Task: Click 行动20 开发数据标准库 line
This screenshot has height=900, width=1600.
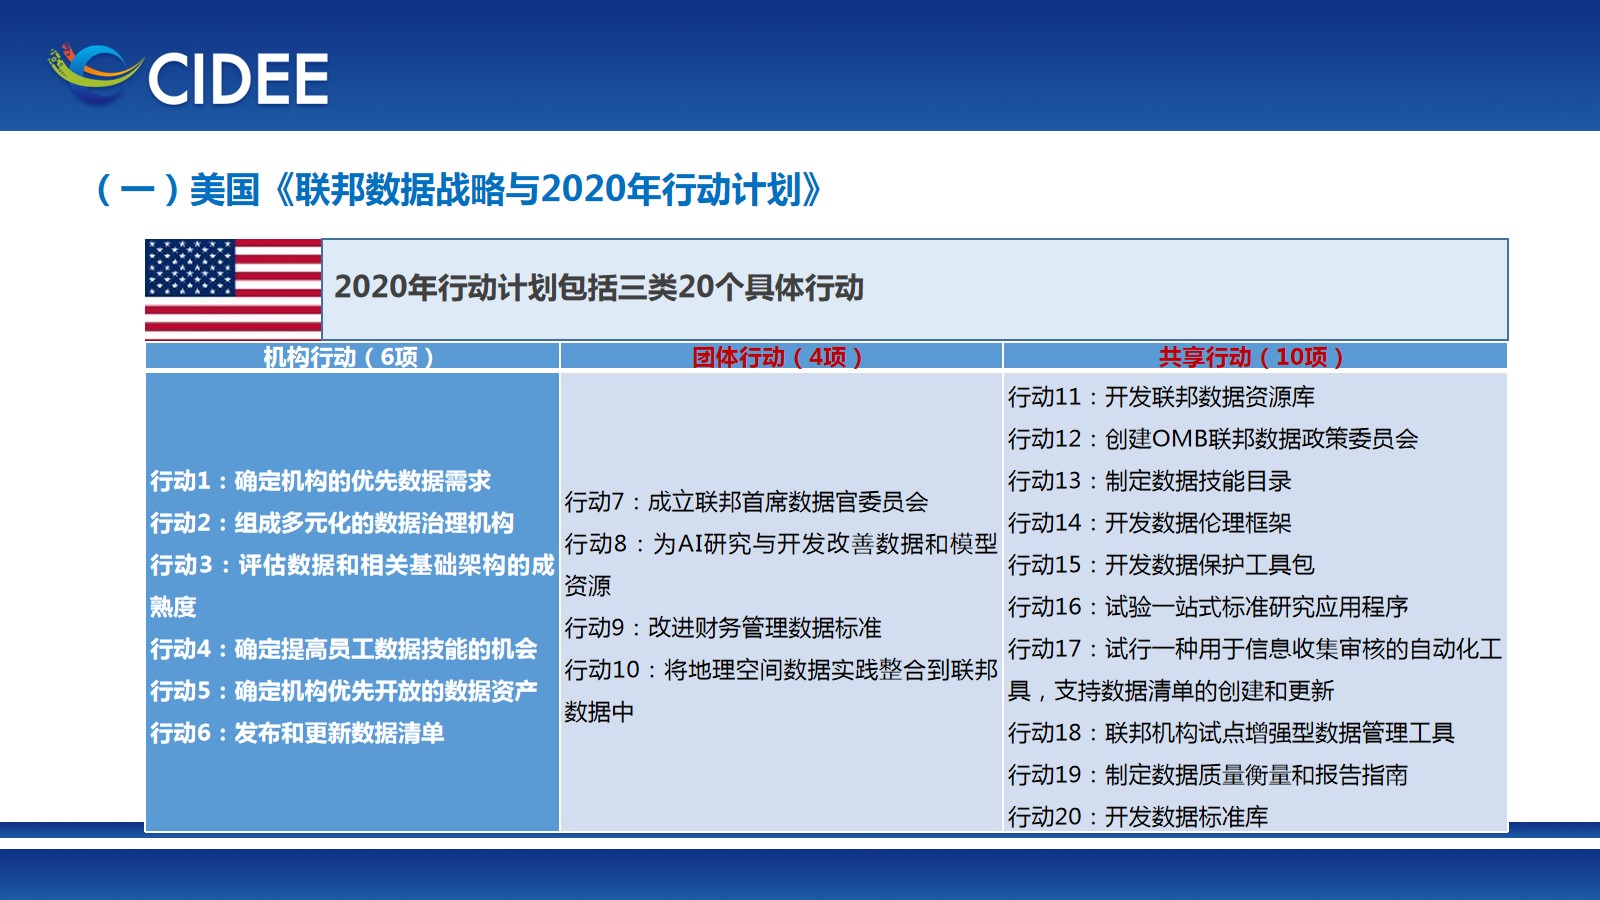Action: pos(1138,817)
